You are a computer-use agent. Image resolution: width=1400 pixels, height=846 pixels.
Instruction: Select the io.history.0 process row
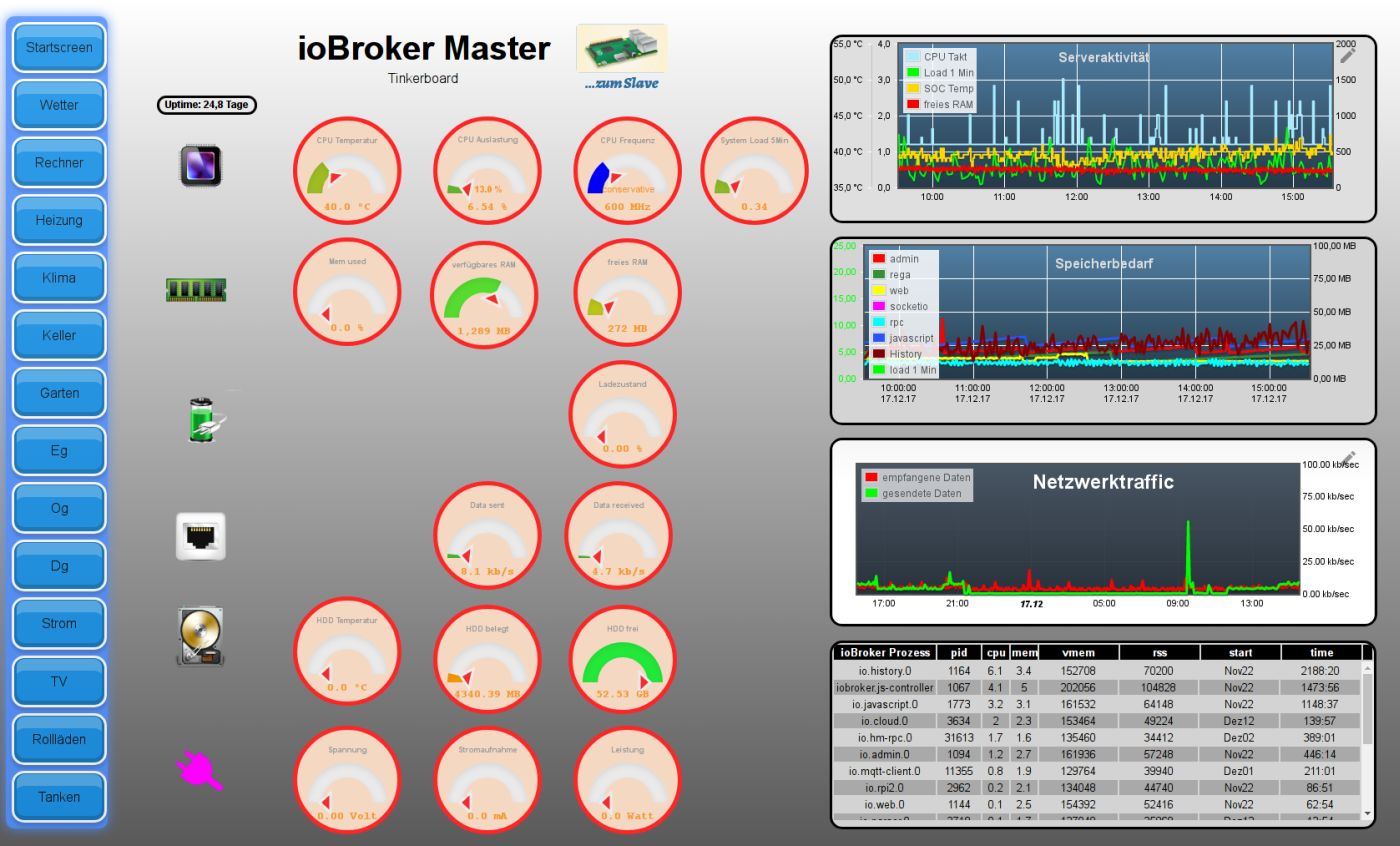click(1096, 670)
